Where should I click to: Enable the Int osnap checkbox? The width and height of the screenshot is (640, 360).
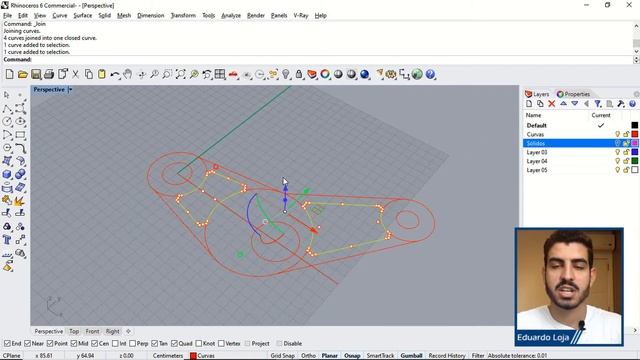click(116, 344)
